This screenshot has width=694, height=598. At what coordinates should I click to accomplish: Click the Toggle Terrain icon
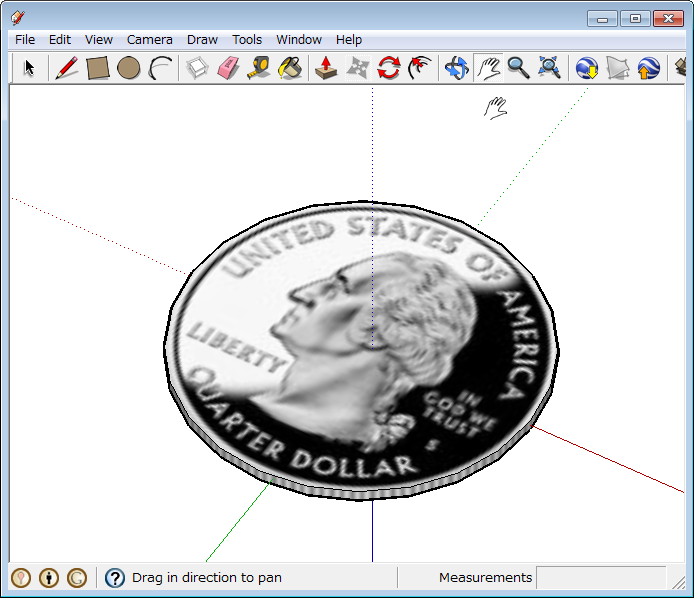tap(618, 68)
